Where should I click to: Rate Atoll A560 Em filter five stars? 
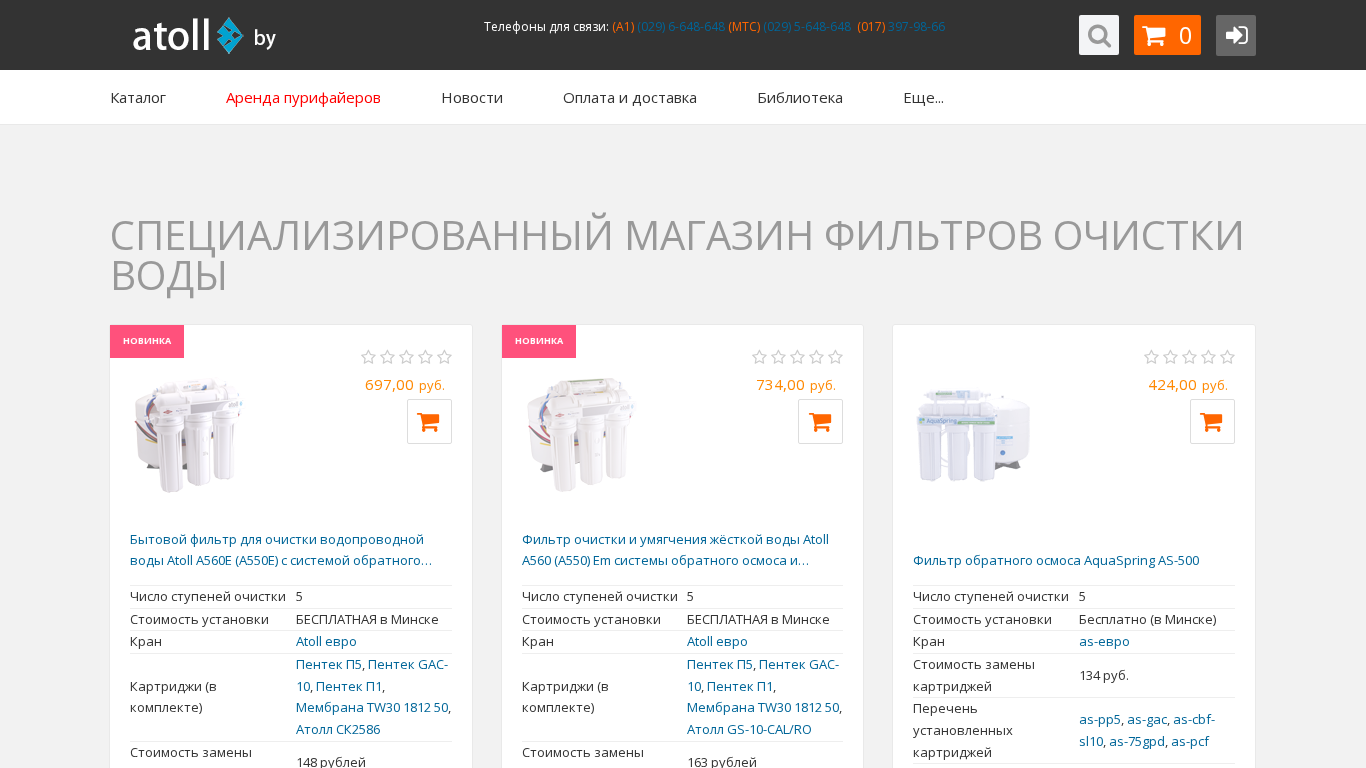coord(836,357)
